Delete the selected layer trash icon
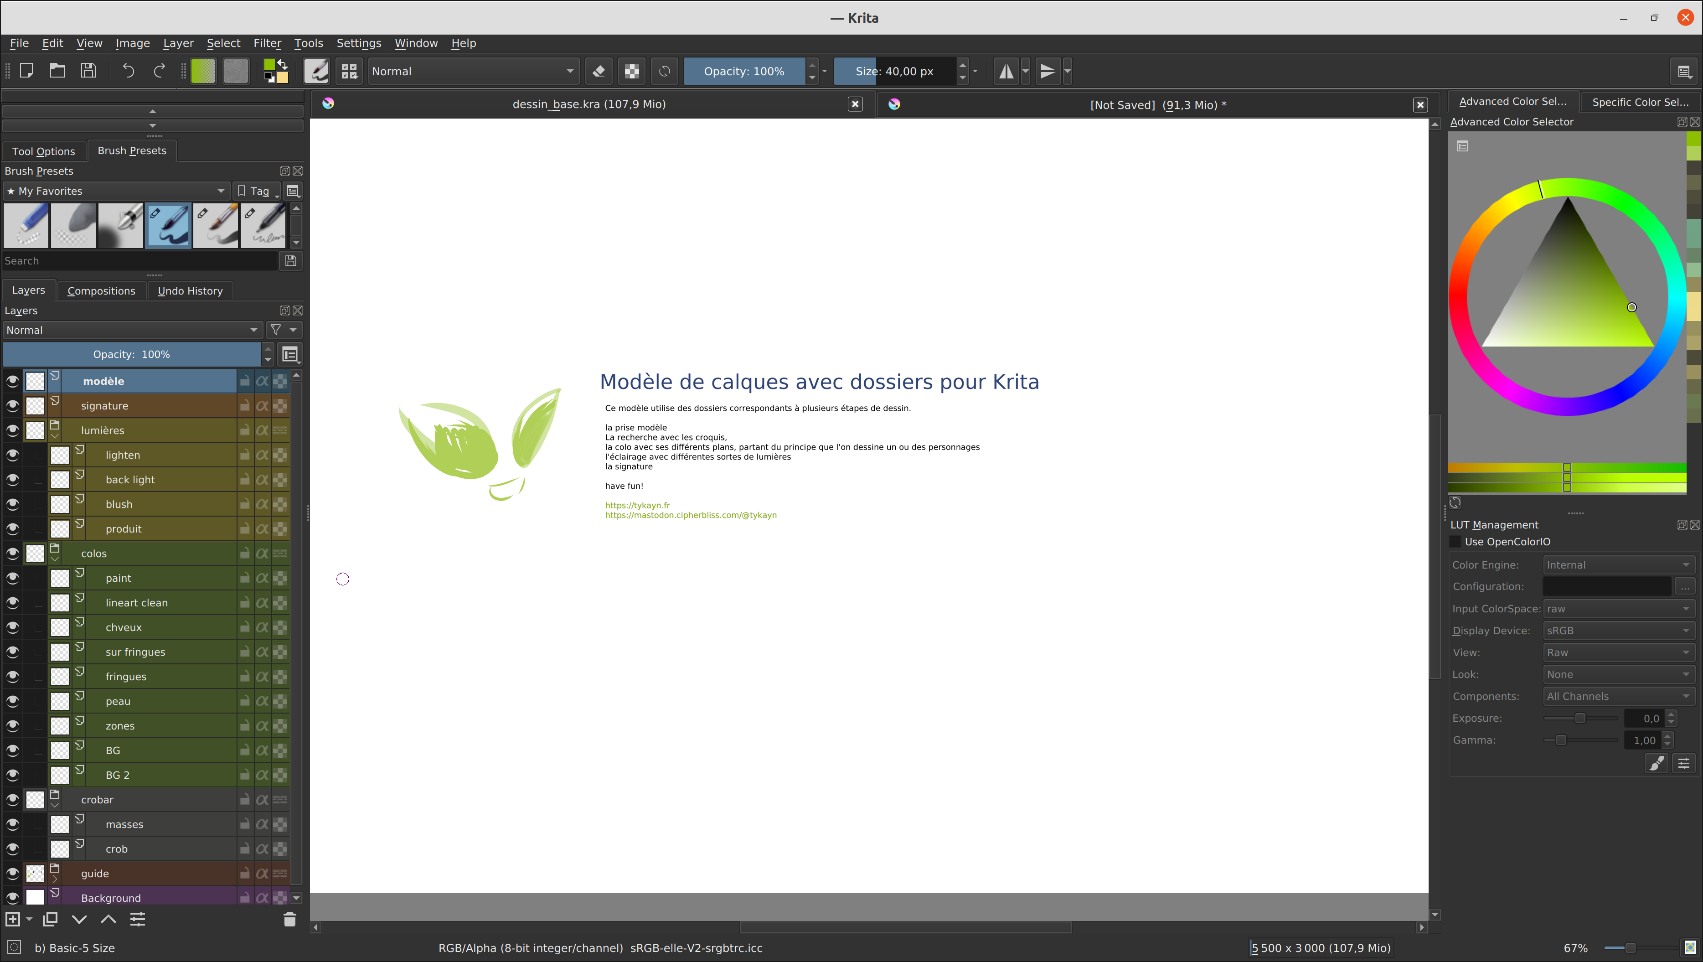 pos(290,919)
